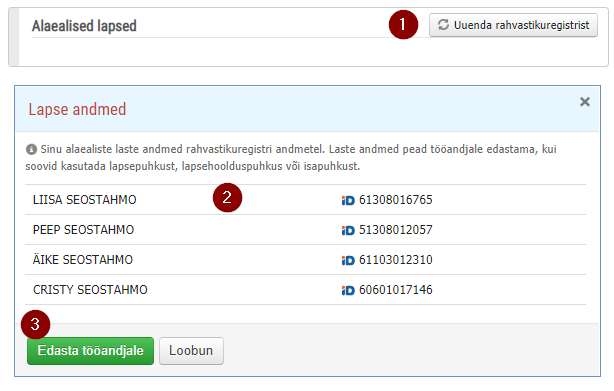Click the personal code 61308016765

tap(395, 200)
